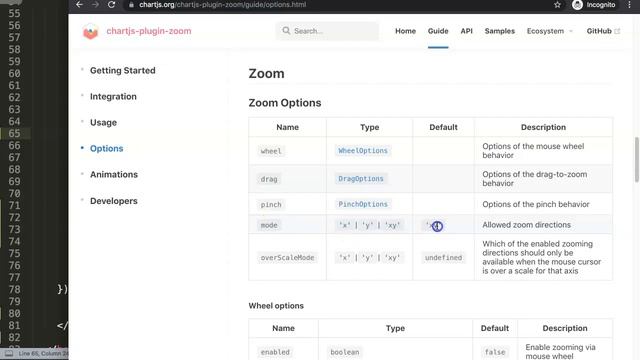
Task: Open Integration in sidebar
Action: (113, 97)
